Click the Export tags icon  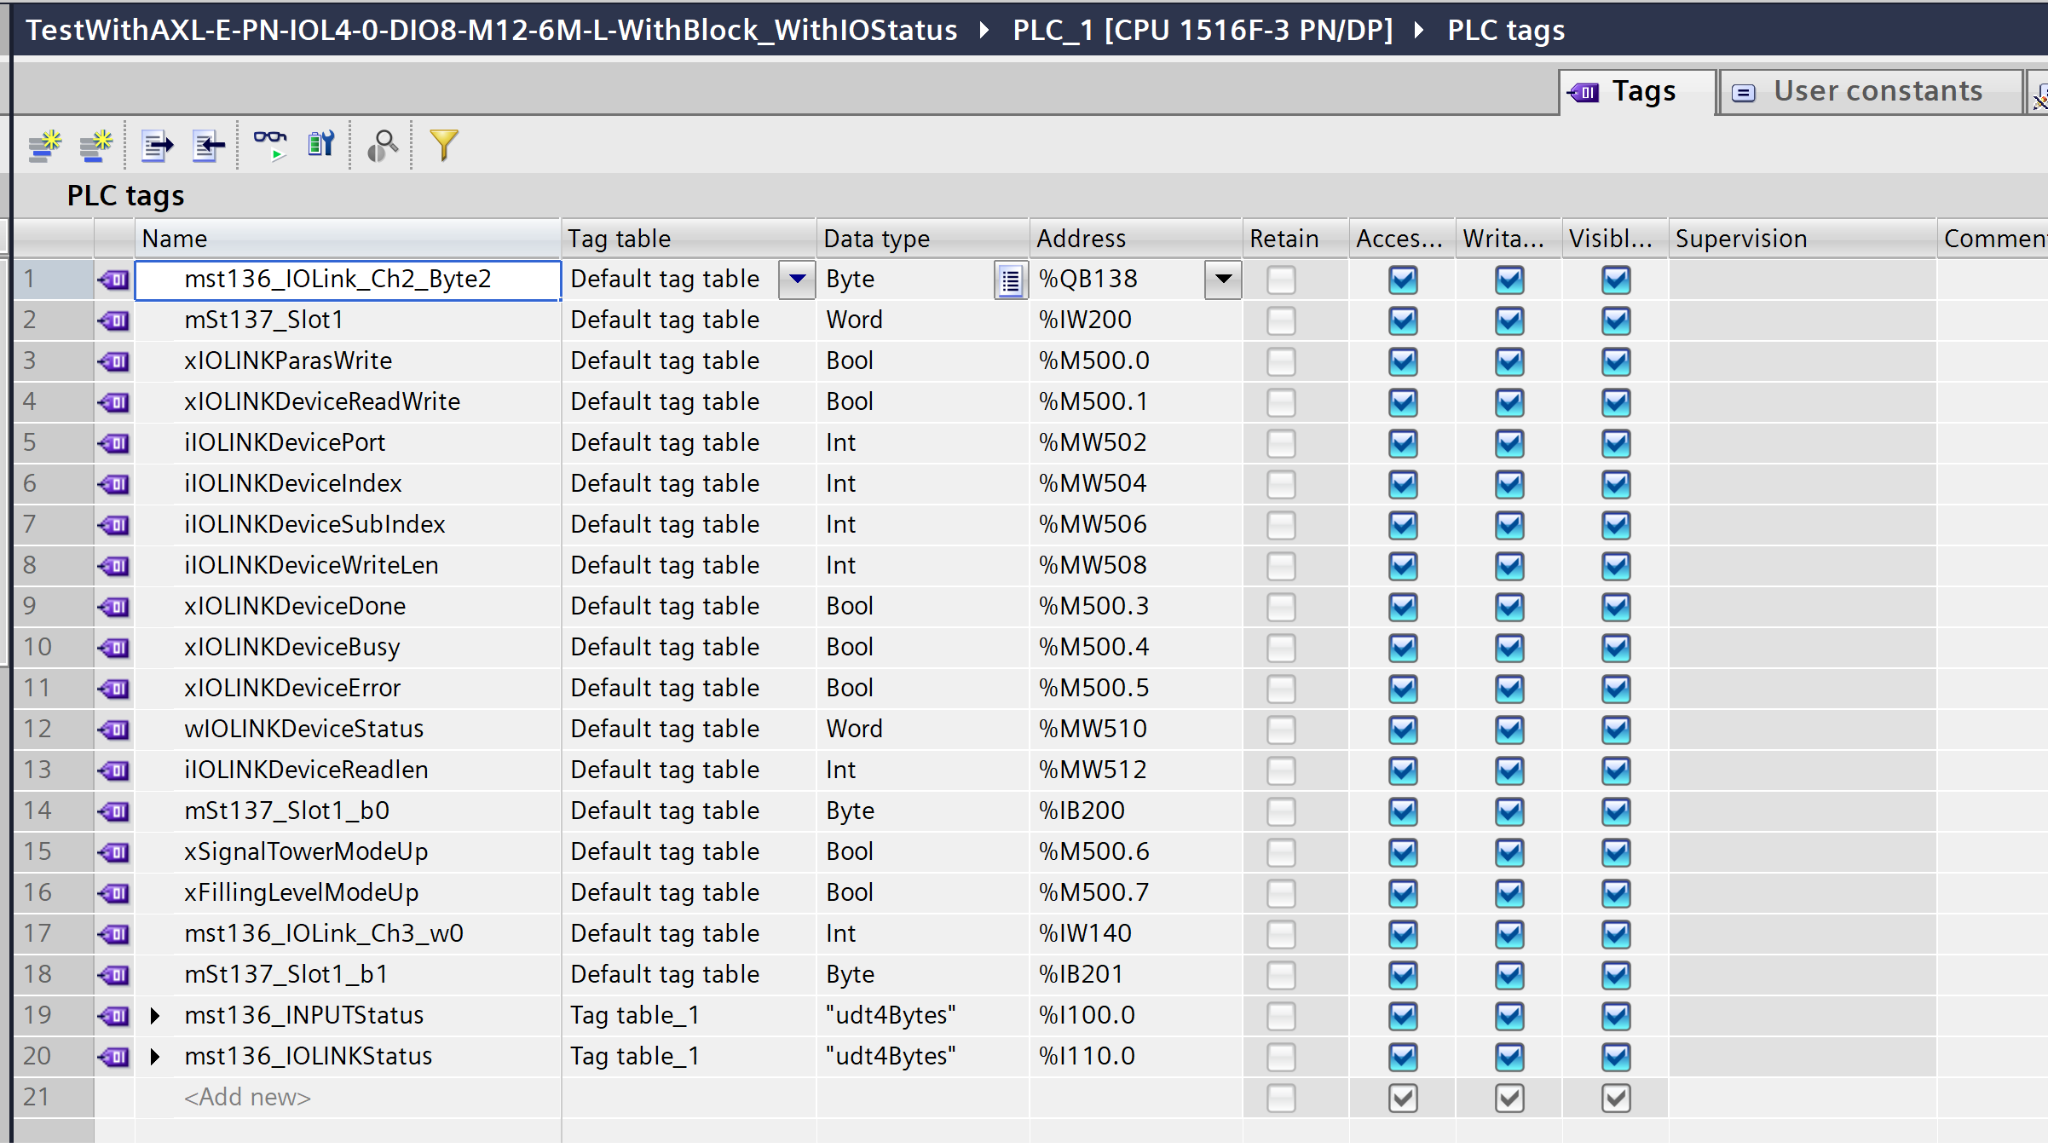point(157,146)
